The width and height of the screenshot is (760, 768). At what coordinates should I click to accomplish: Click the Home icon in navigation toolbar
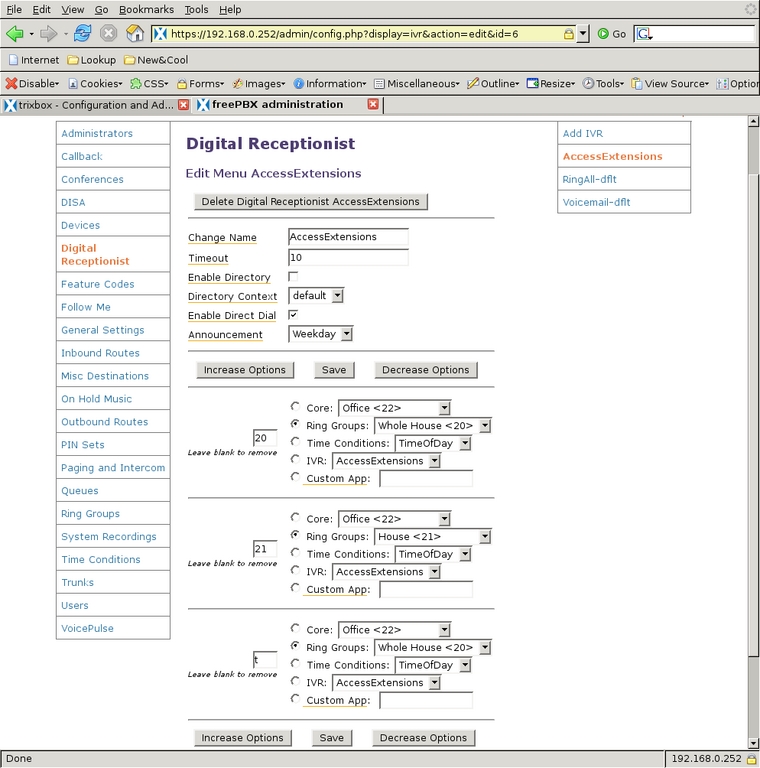click(135, 33)
